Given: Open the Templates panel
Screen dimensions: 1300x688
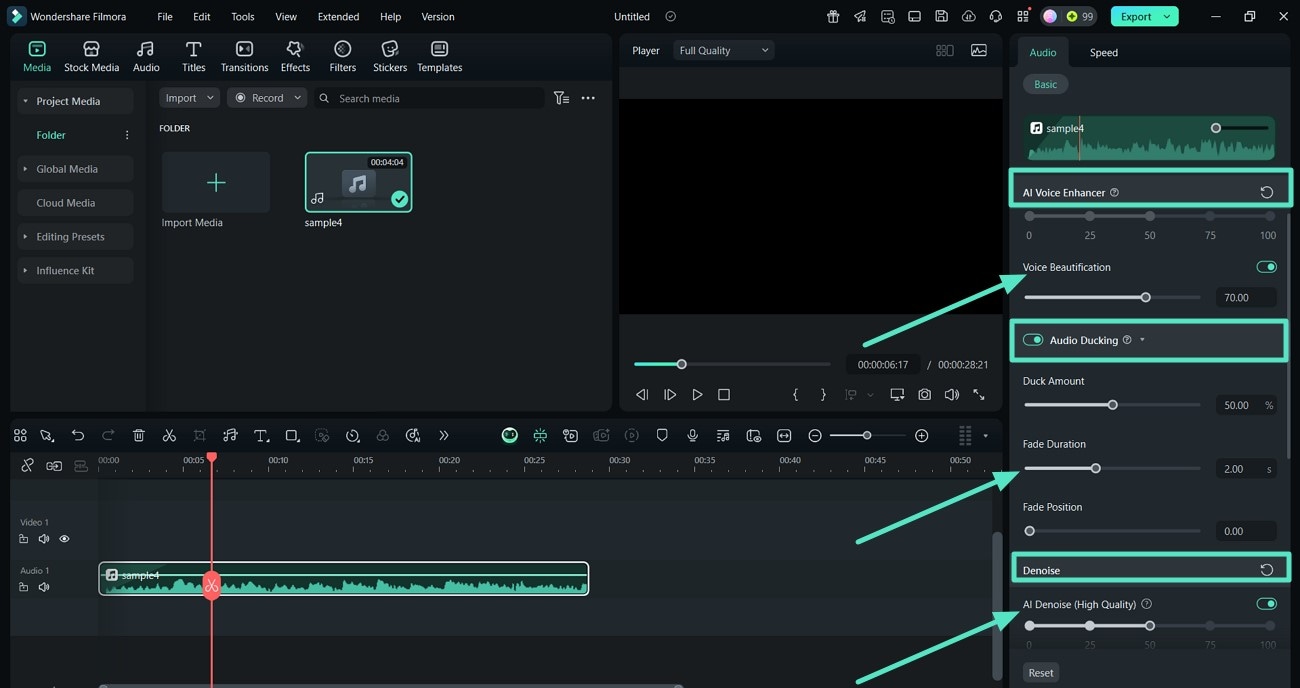Looking at the screenshot, I should pyautogui.click(x=439, y=57).
